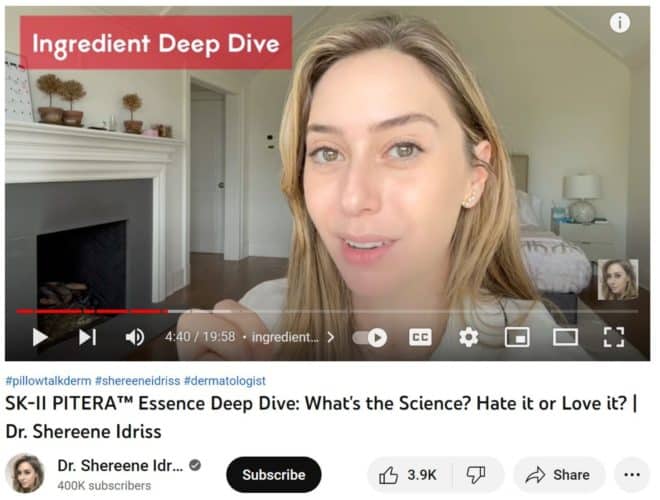Enable theater mode view

click(x=565, y=338)
